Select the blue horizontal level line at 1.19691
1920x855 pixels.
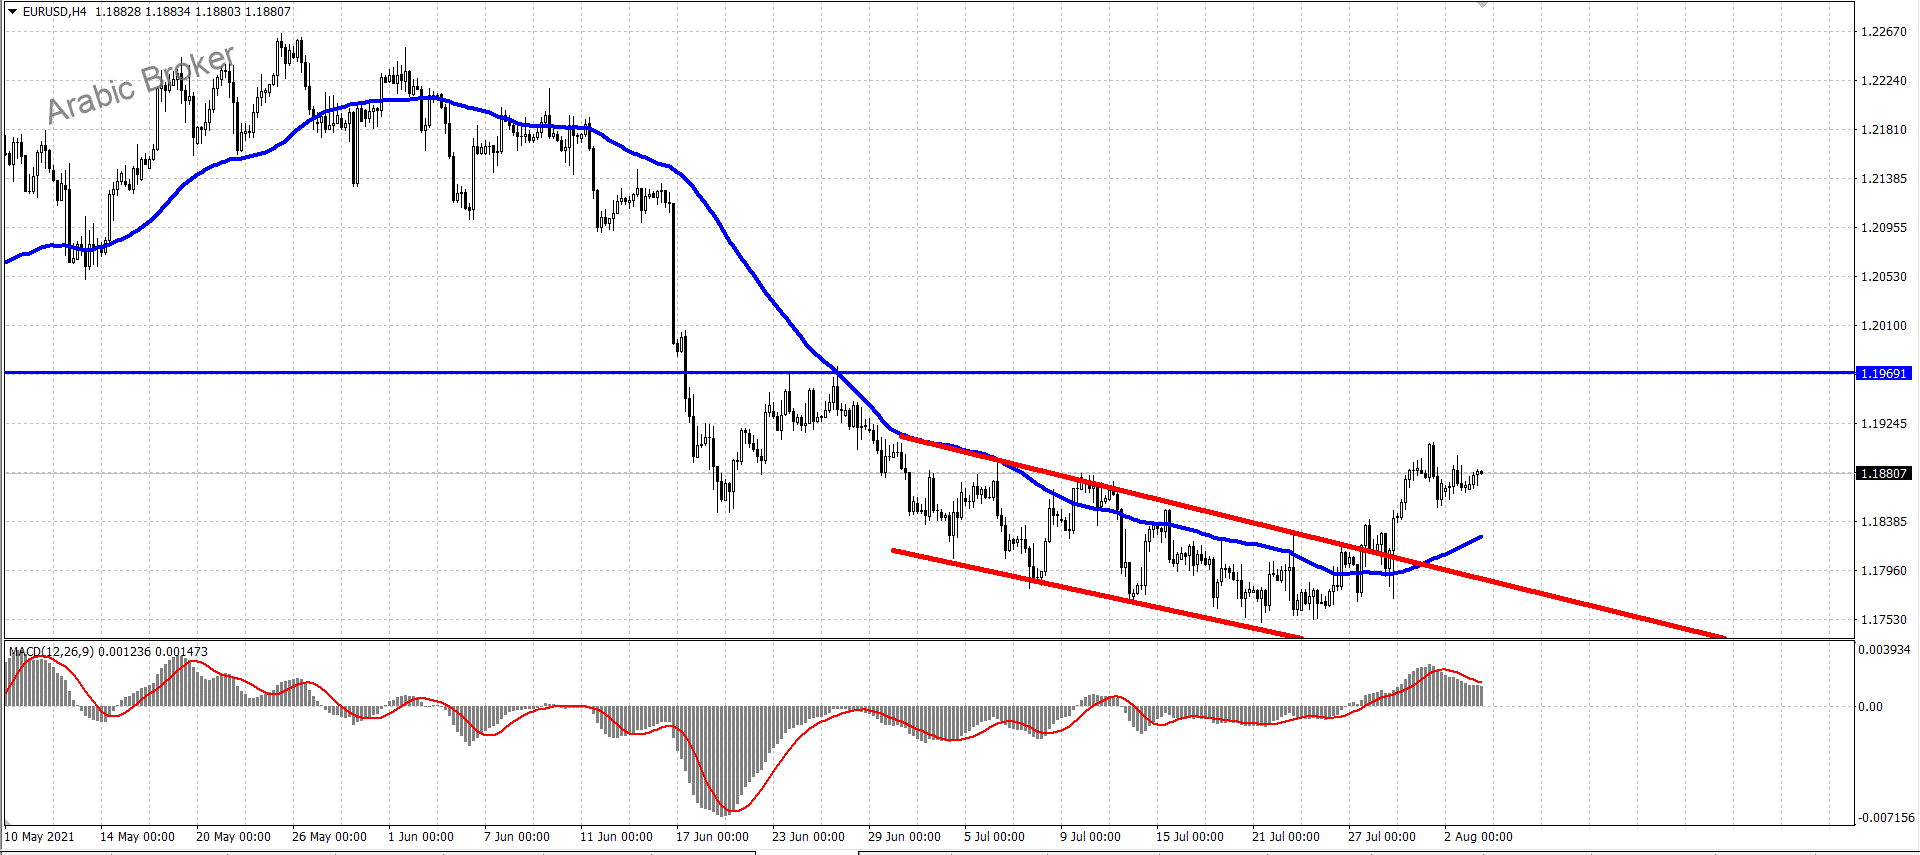[x=929, y=372]
